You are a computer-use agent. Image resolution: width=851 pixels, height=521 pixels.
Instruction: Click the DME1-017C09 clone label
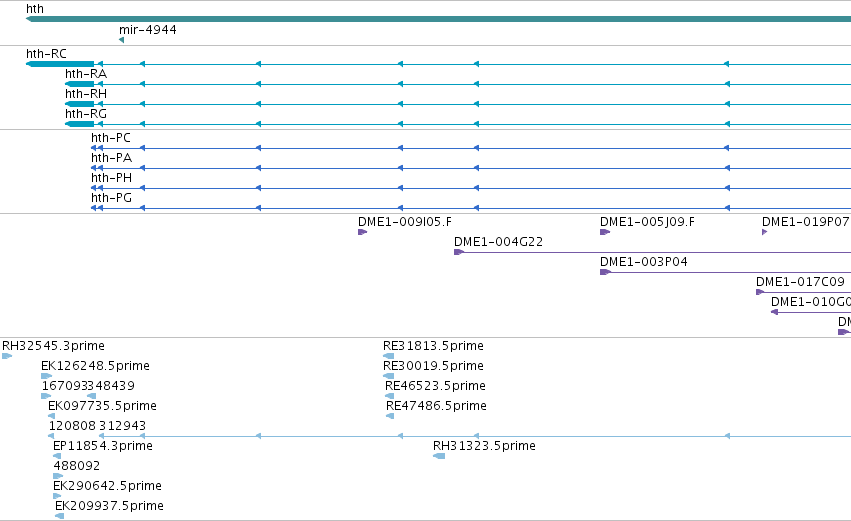pyautogui.click(x=801, y=282)
